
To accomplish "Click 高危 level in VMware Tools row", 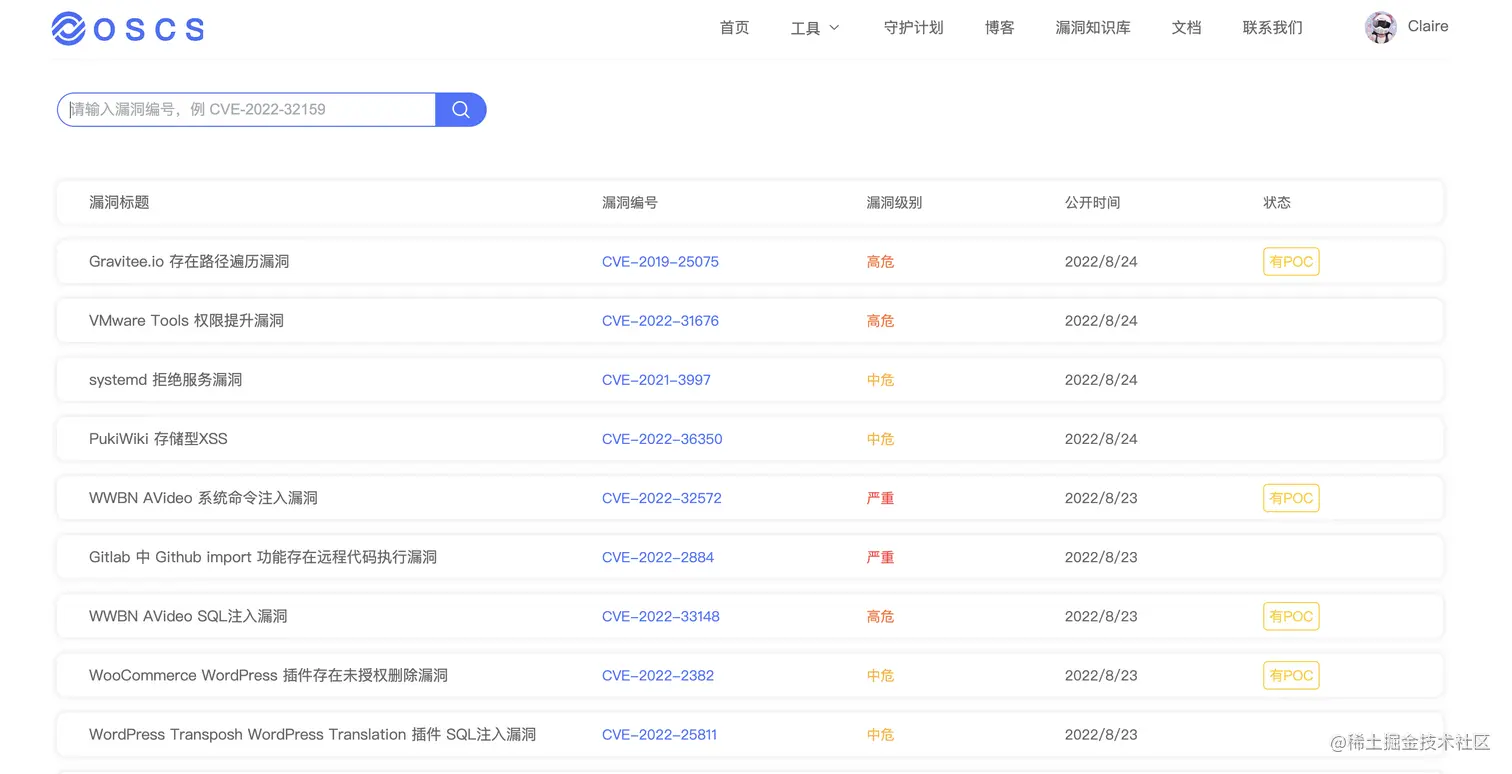I will point(880,321).
